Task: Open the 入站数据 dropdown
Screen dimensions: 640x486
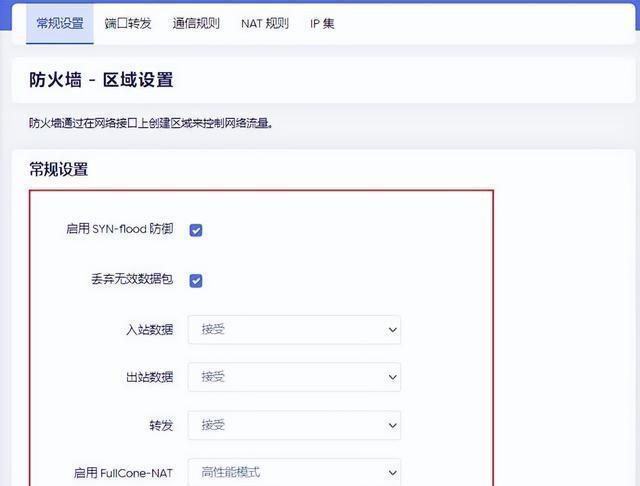Action: tap(294, 329)
